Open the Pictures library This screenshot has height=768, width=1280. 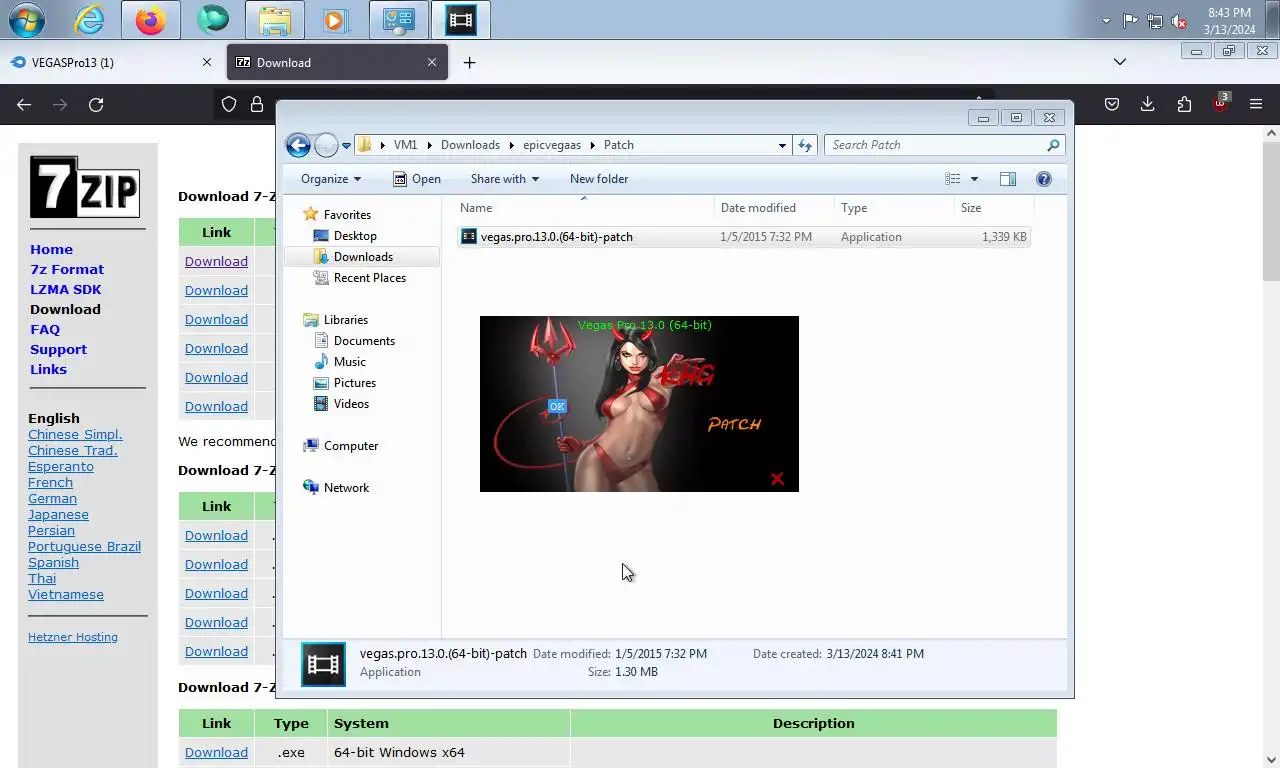355,383
